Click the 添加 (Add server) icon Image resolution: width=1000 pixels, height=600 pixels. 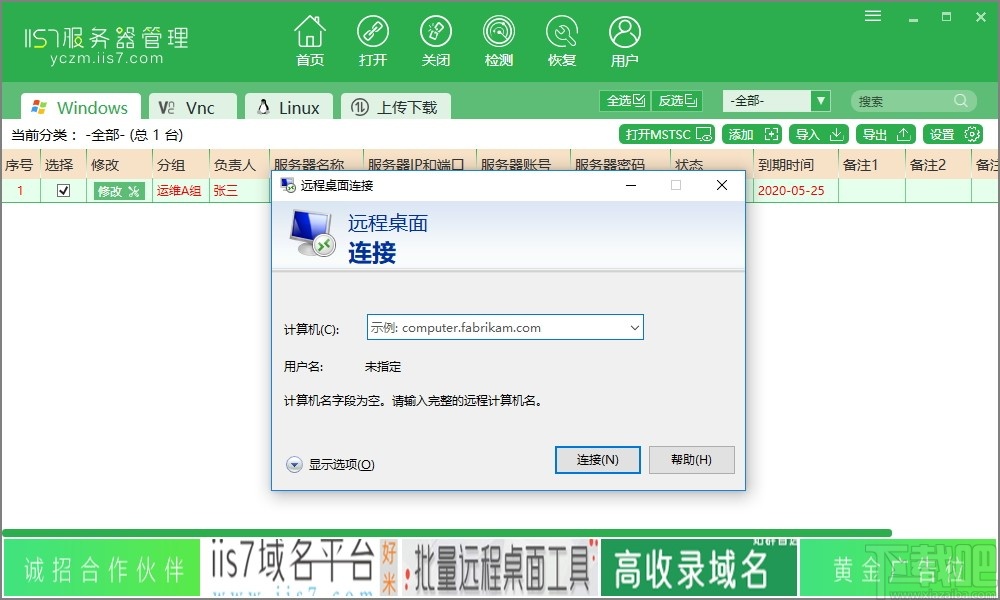click(x=751, y=133)
